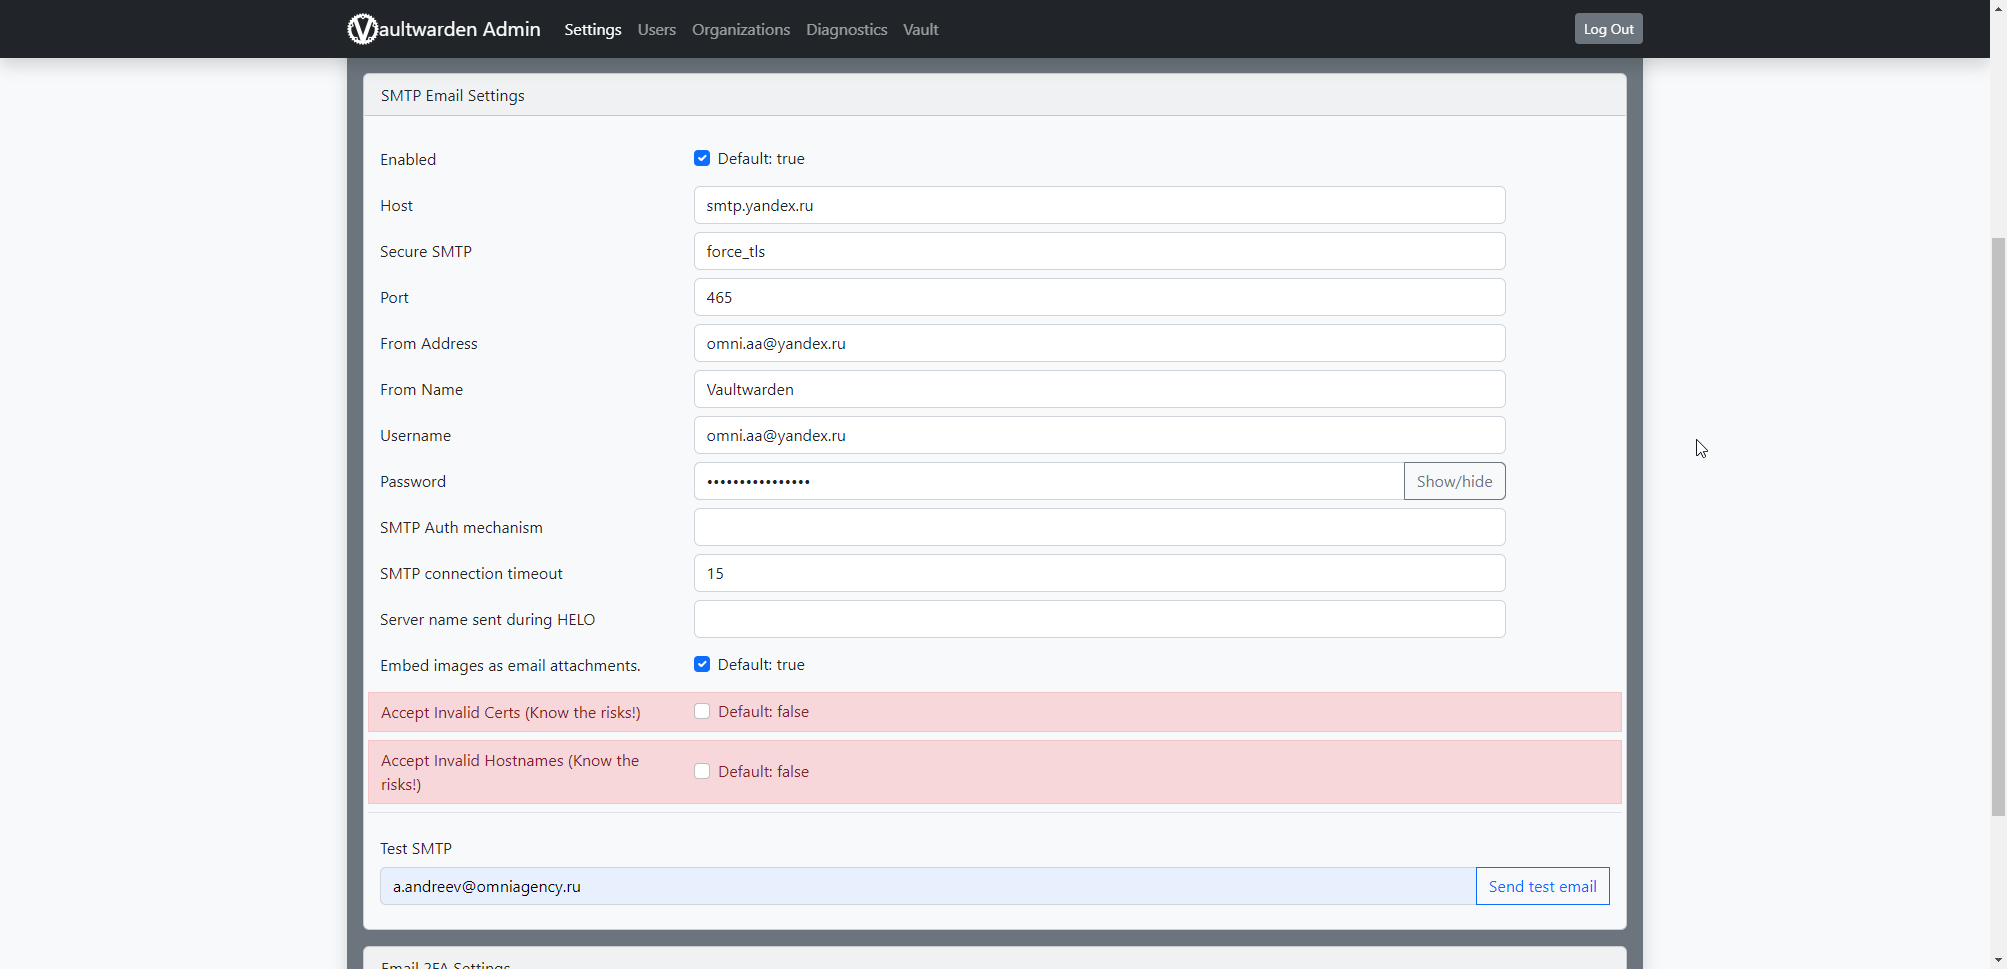Focus the masked Password field

1049,481
